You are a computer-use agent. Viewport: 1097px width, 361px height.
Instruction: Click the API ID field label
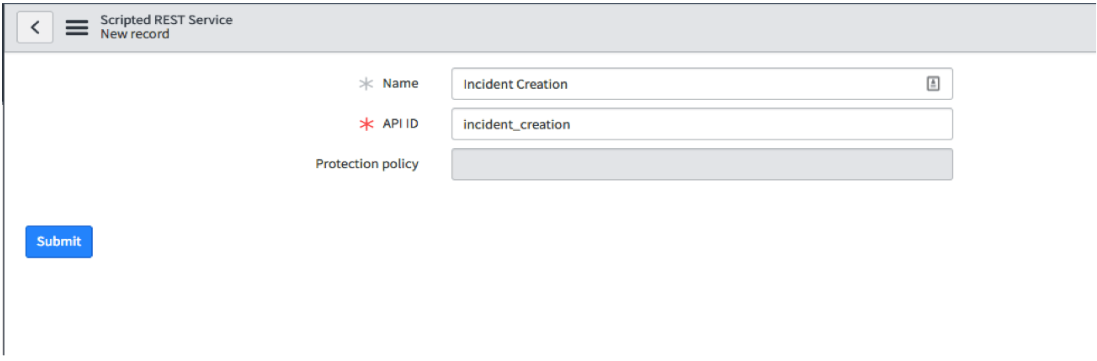pyautogui.click(x=400, y=124)
